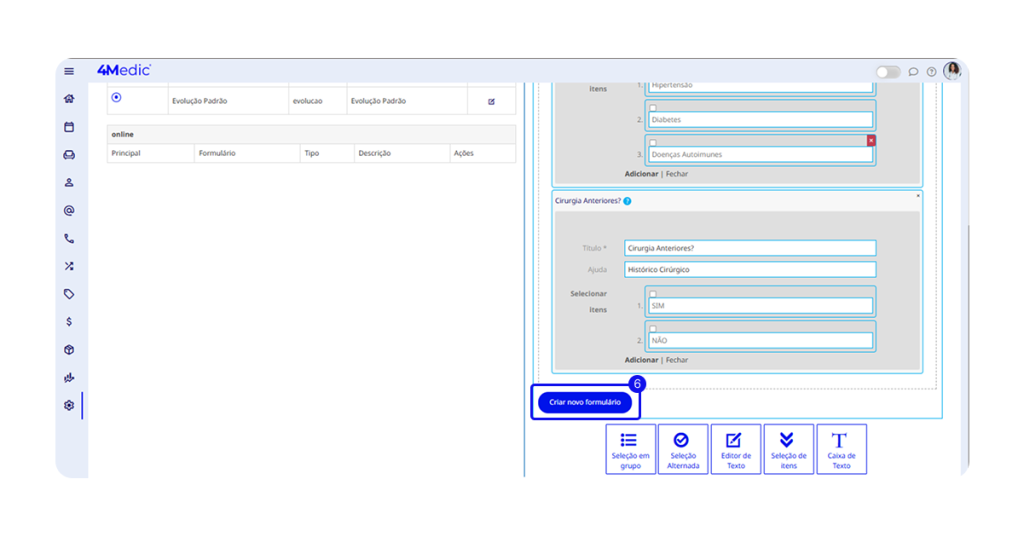Screen dimensions: 1024x537
Task: Click Adicionar under the SIM/NÃO items
Action: tap(641, 360)
